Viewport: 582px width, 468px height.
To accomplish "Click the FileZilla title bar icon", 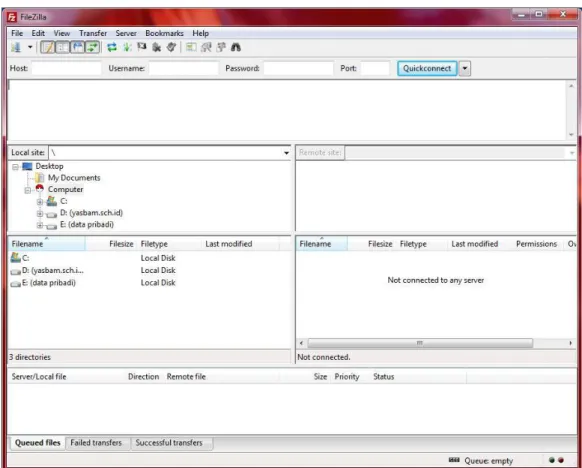I will tap(12, 17).
